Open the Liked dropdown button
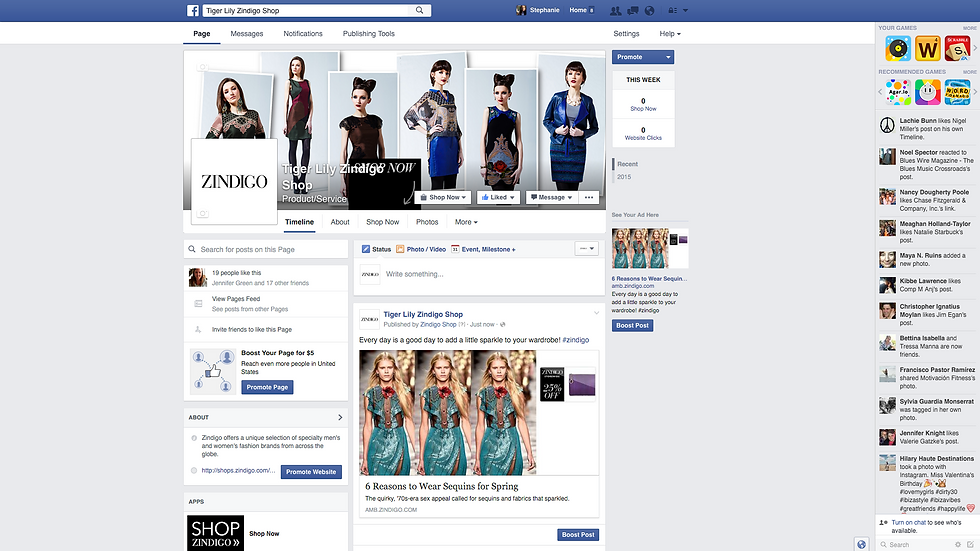Viewport: 980px width, 551px height. [x=498, y=197]
